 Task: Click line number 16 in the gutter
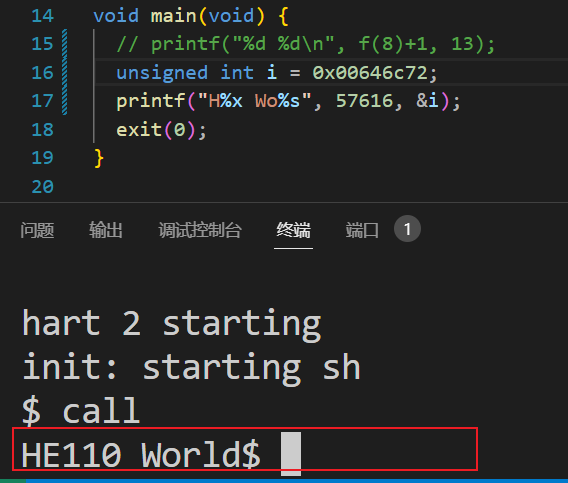[43, 73]
